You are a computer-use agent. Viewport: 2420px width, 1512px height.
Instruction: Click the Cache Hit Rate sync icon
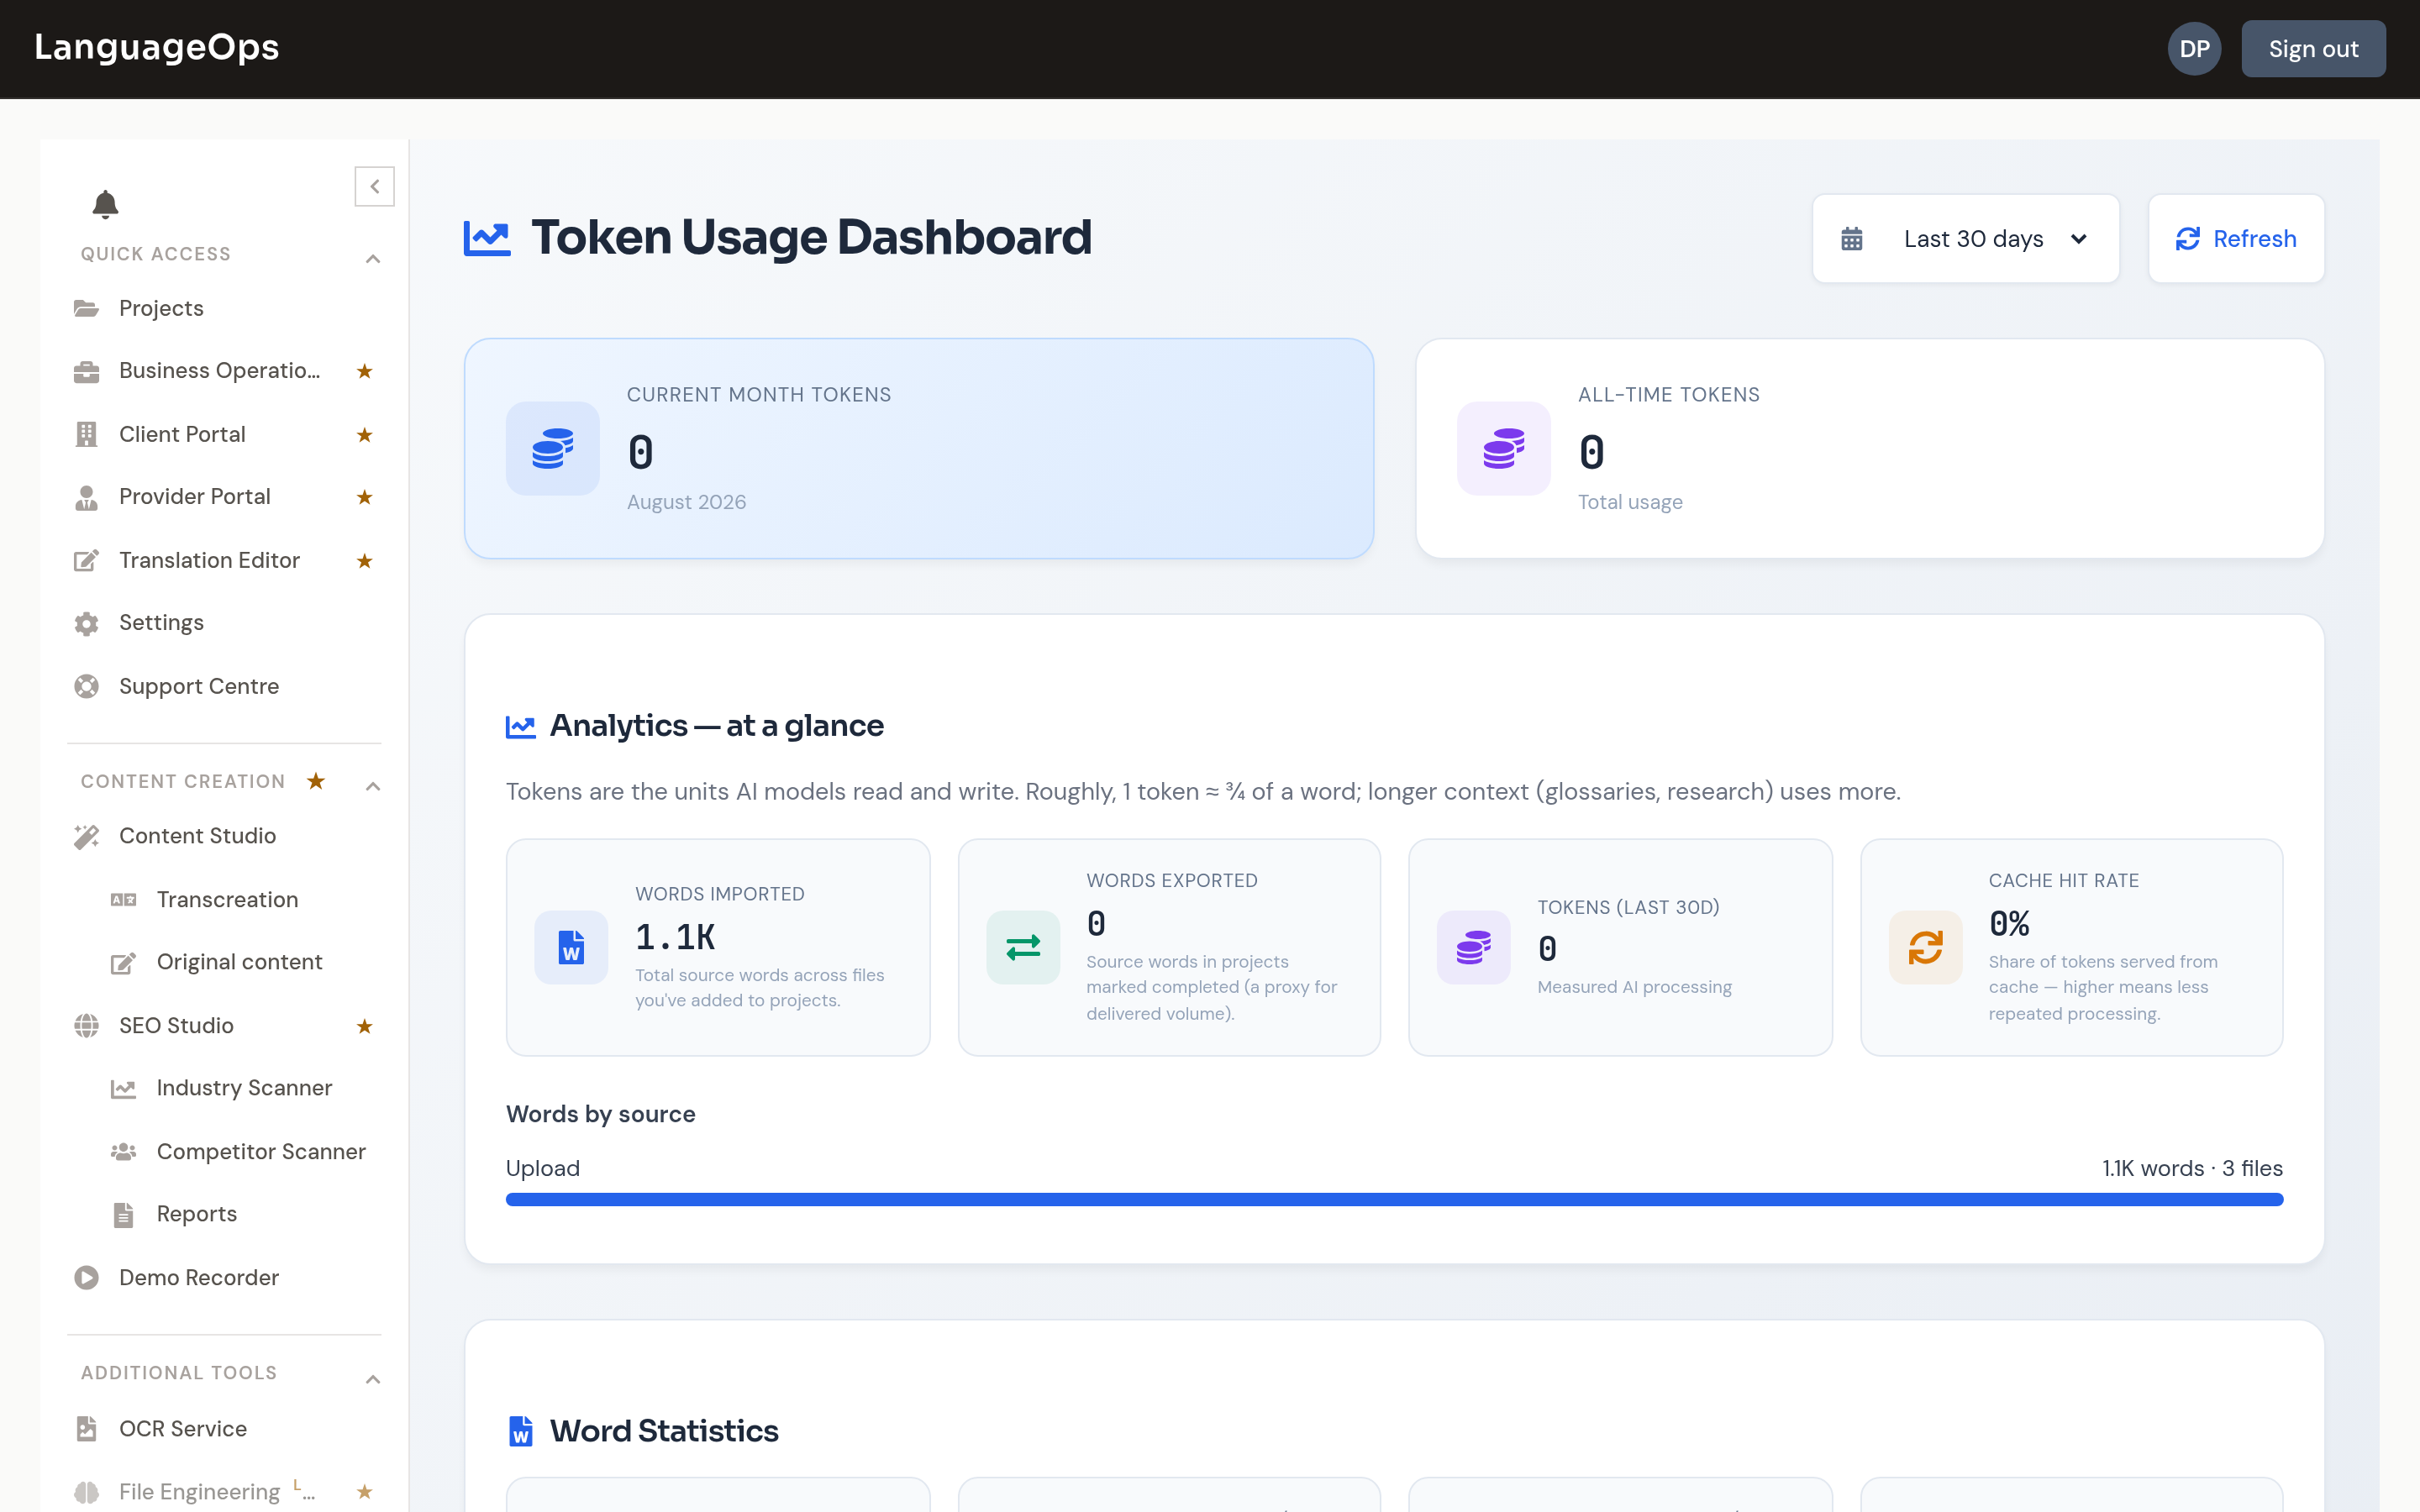(x=1925, y=947)
